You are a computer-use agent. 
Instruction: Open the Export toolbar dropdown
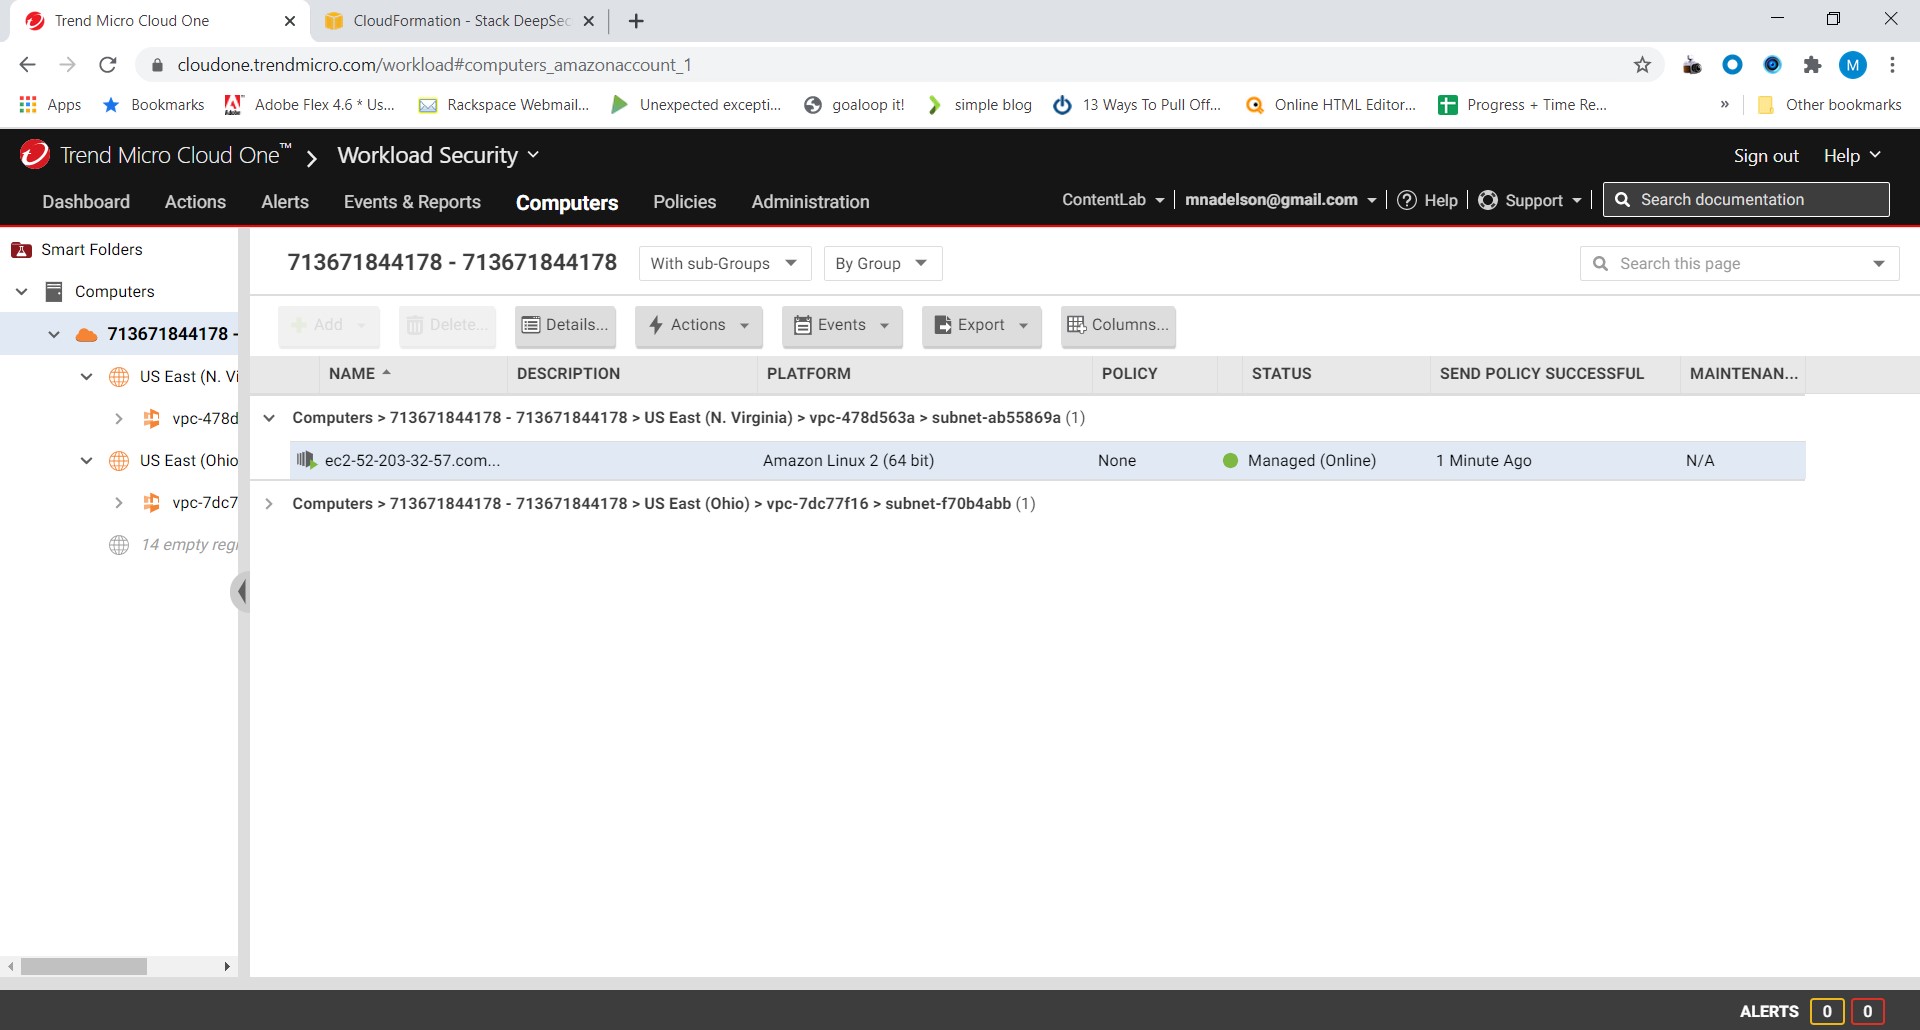982,325
